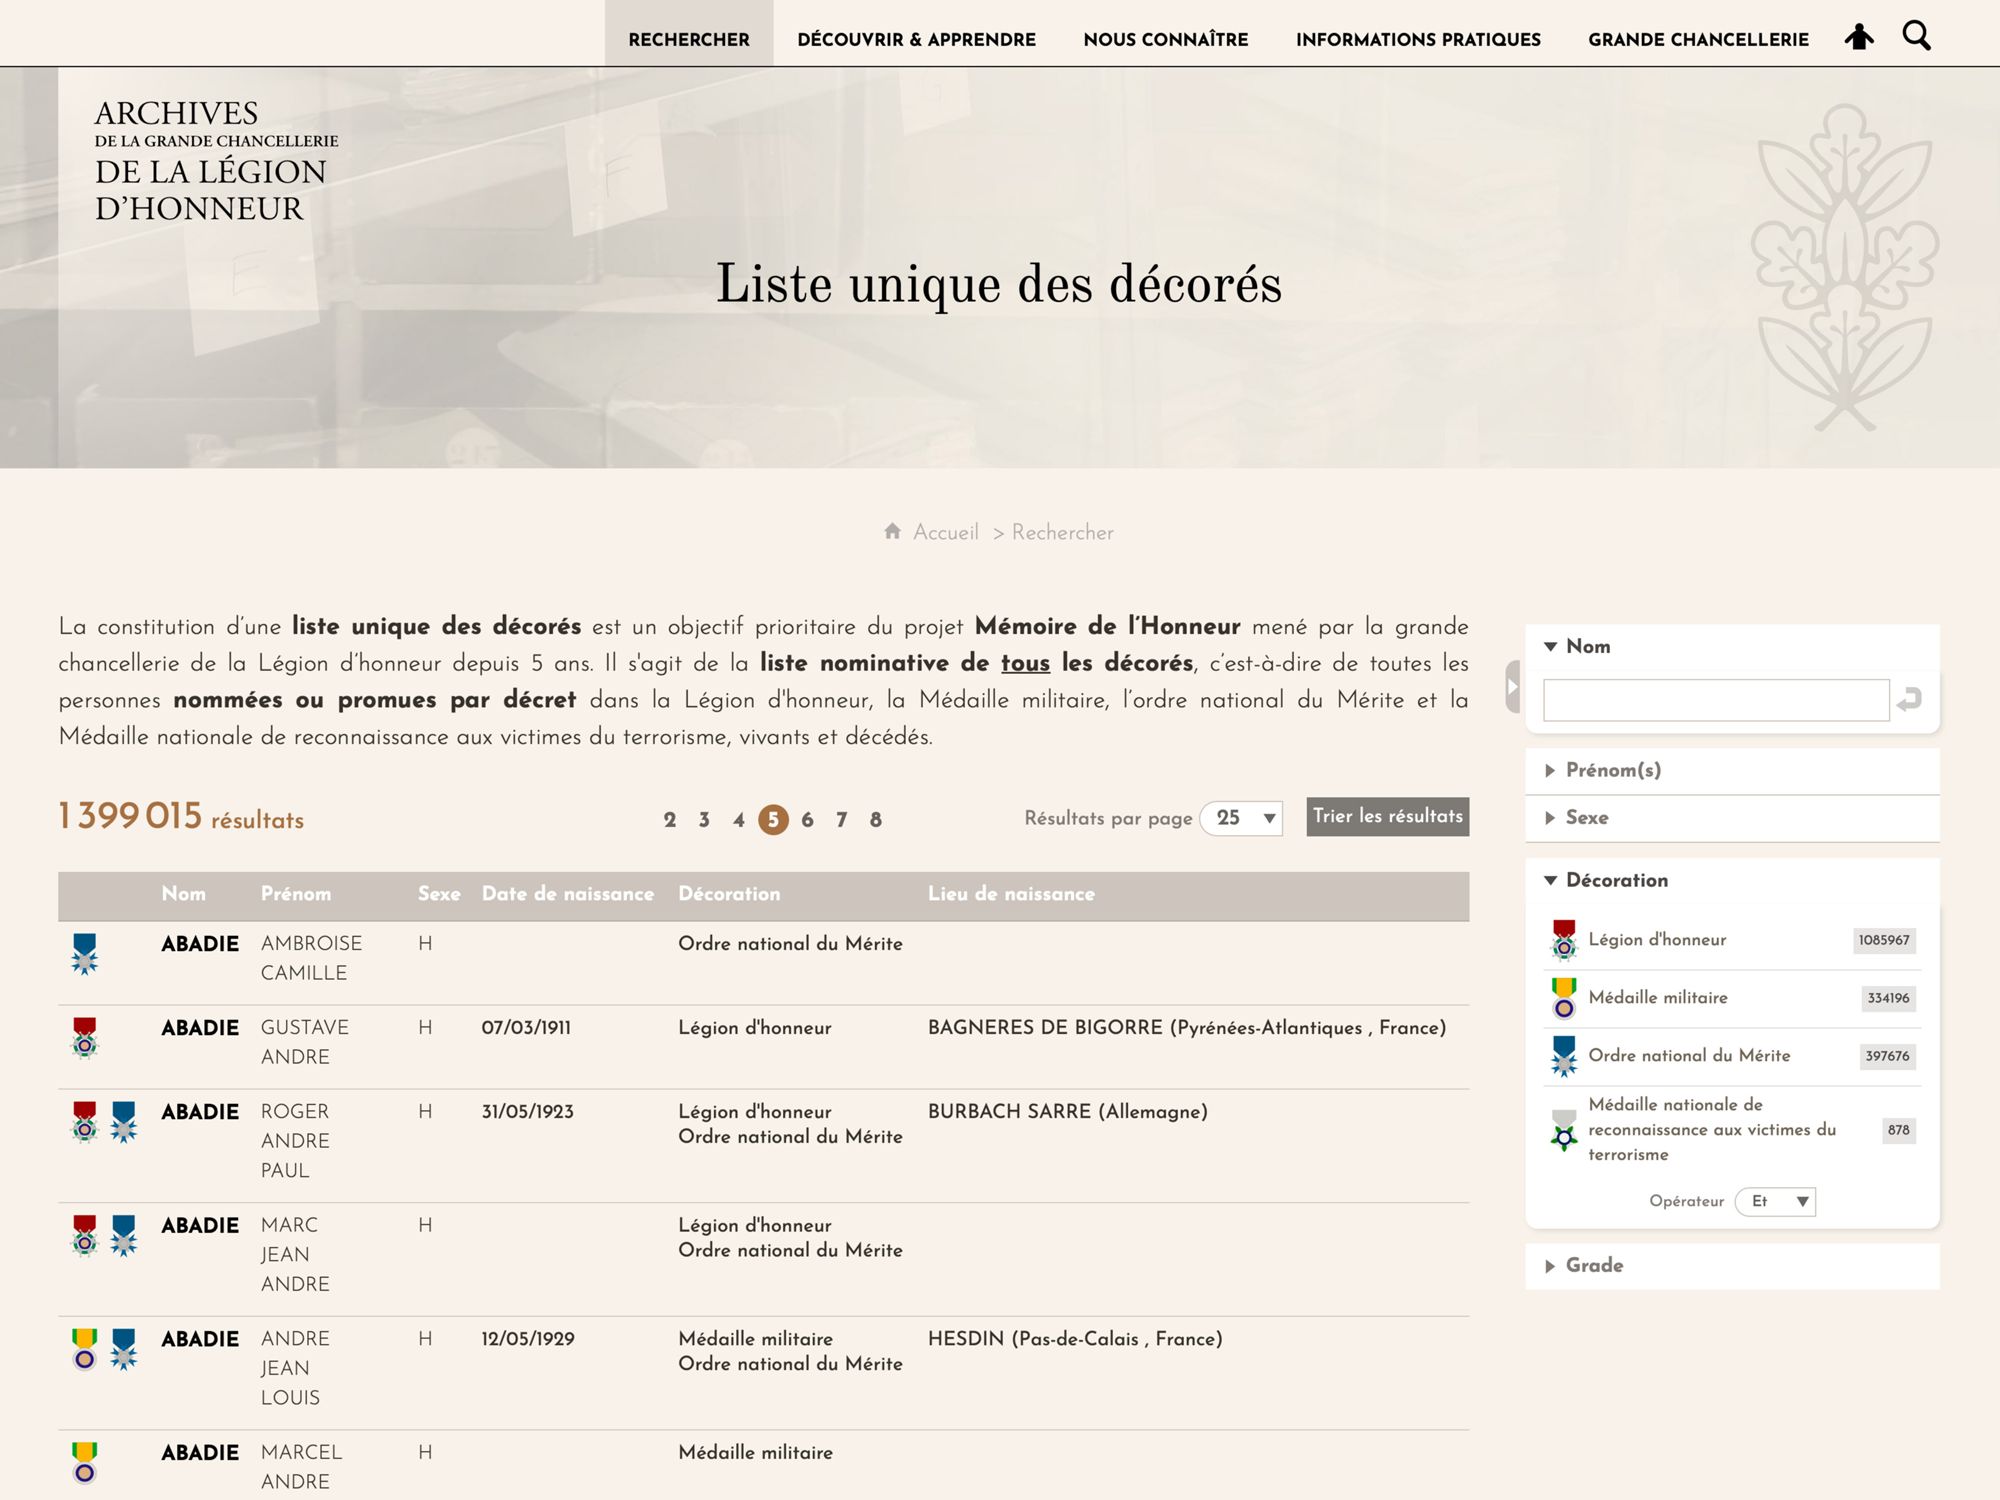Open the Découvrir & Apprendre menu
The height and width of the screenshot is (1500, 2000).
[916, 40]
